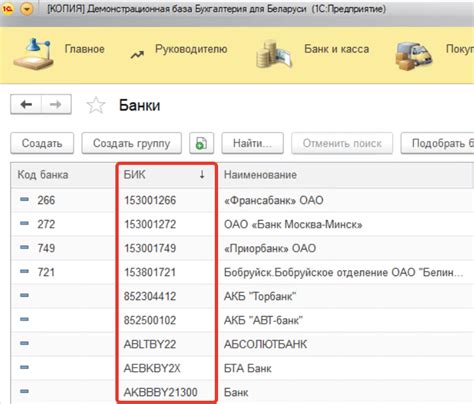
Task: Click the Отменить поиск button
Action: (x=342, y=143)
